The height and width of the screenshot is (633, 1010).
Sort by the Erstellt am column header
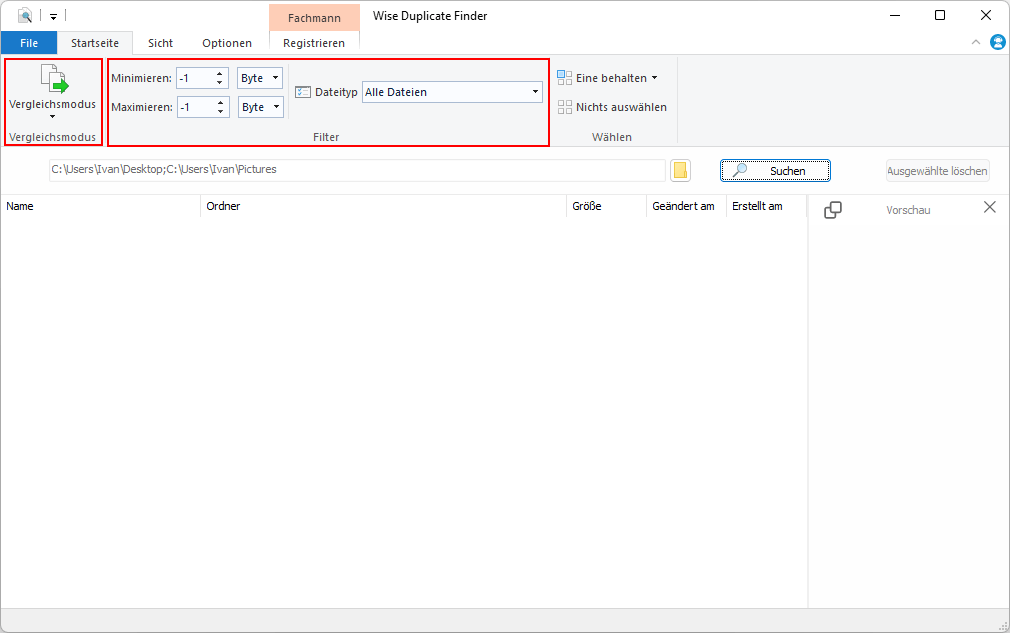pyautogui.click(x=767, y=206)
